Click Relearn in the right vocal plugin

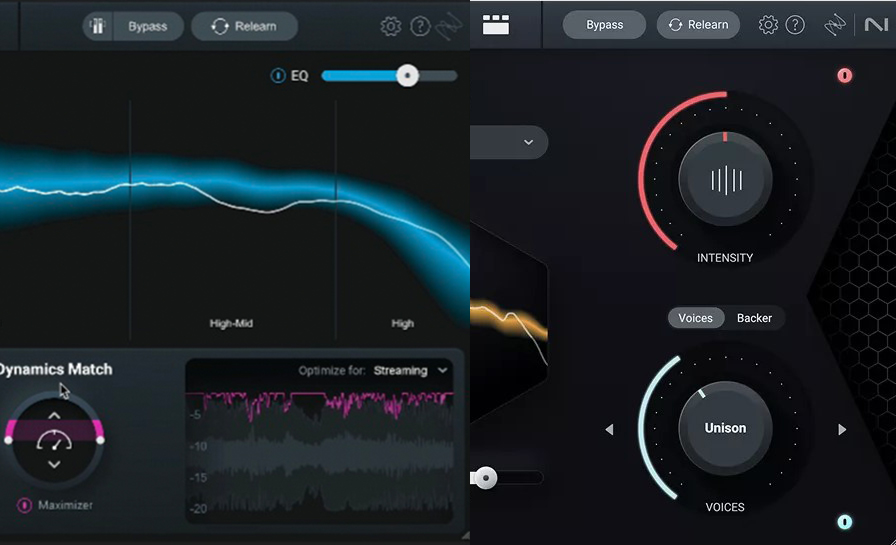pos(698,25)
